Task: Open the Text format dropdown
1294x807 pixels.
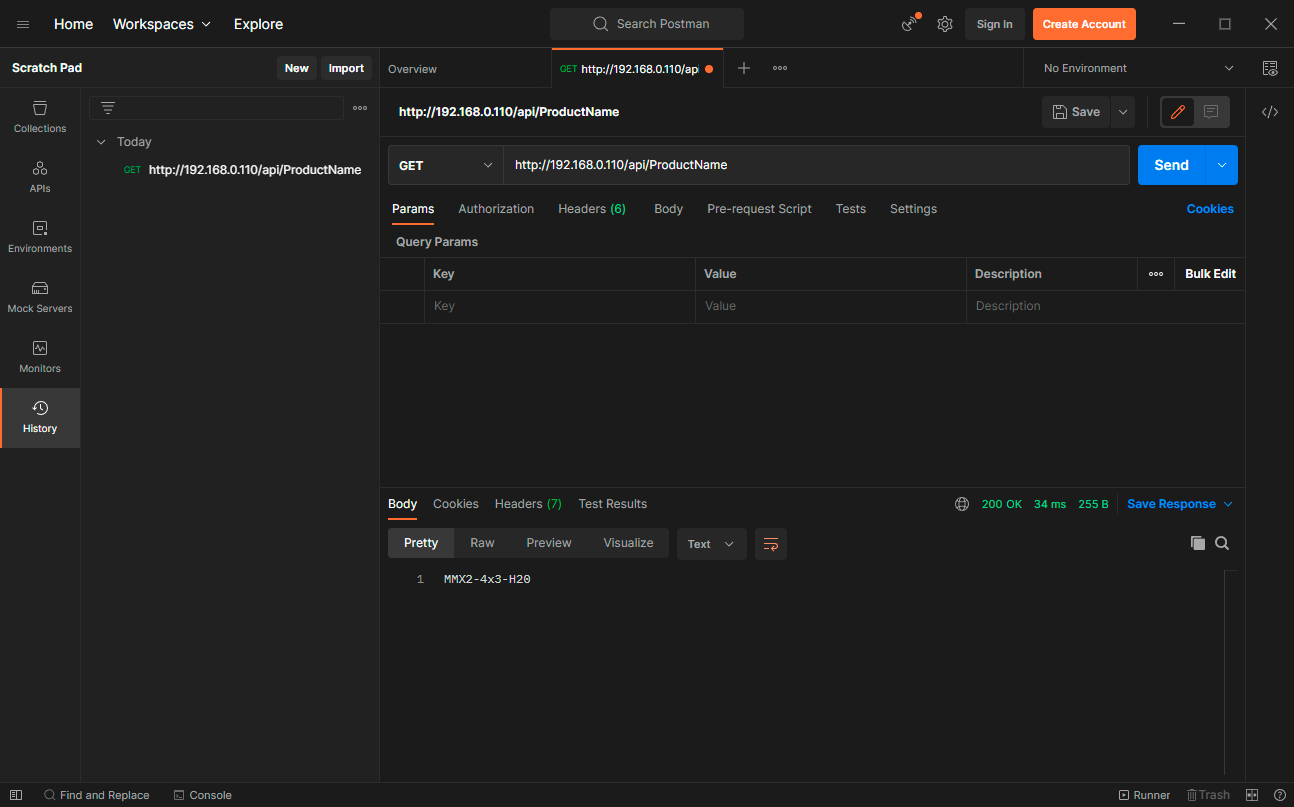Action: click(x=711, y=544)
